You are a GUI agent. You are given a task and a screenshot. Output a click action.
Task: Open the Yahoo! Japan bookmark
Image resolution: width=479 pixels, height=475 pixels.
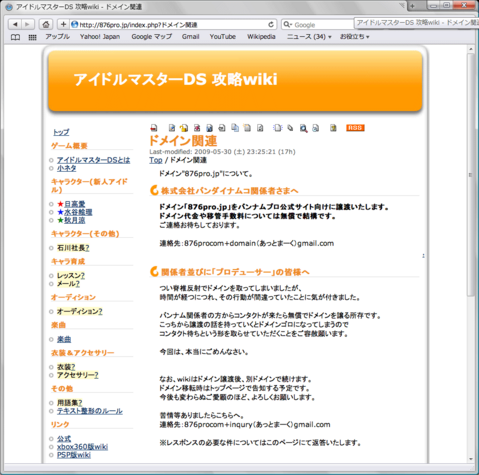point(100,37)
